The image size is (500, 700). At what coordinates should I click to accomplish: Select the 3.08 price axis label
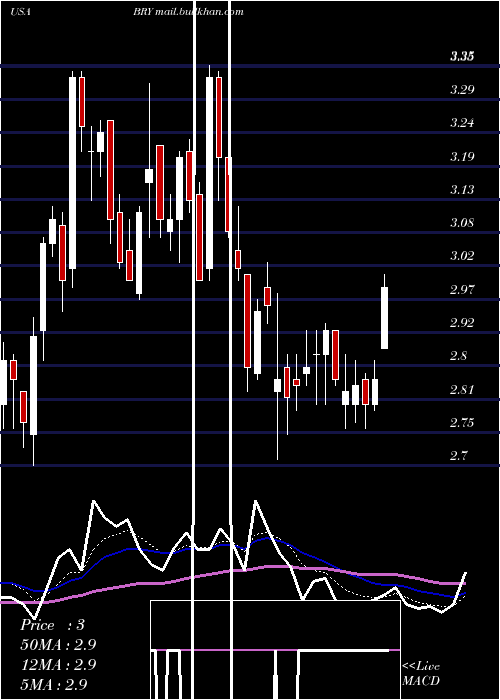[x=462, y=223]
